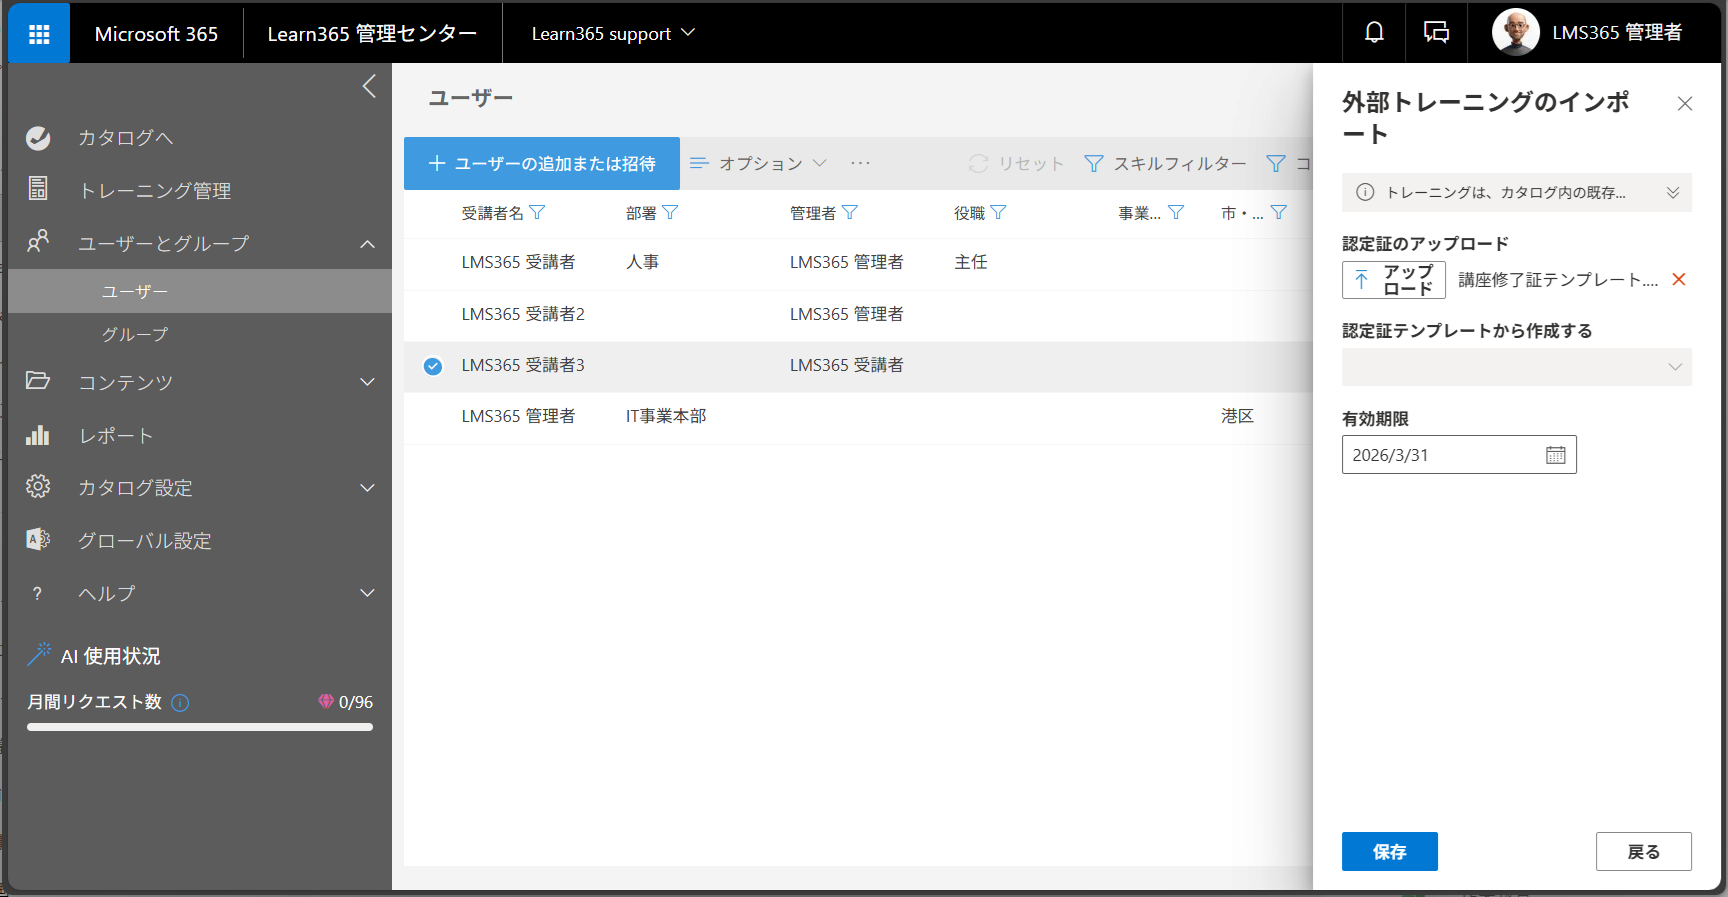The width and height of the screenshot is (1728, 897).
Task: Click the monthly requests progress bar
Action: tap(200, 727)
